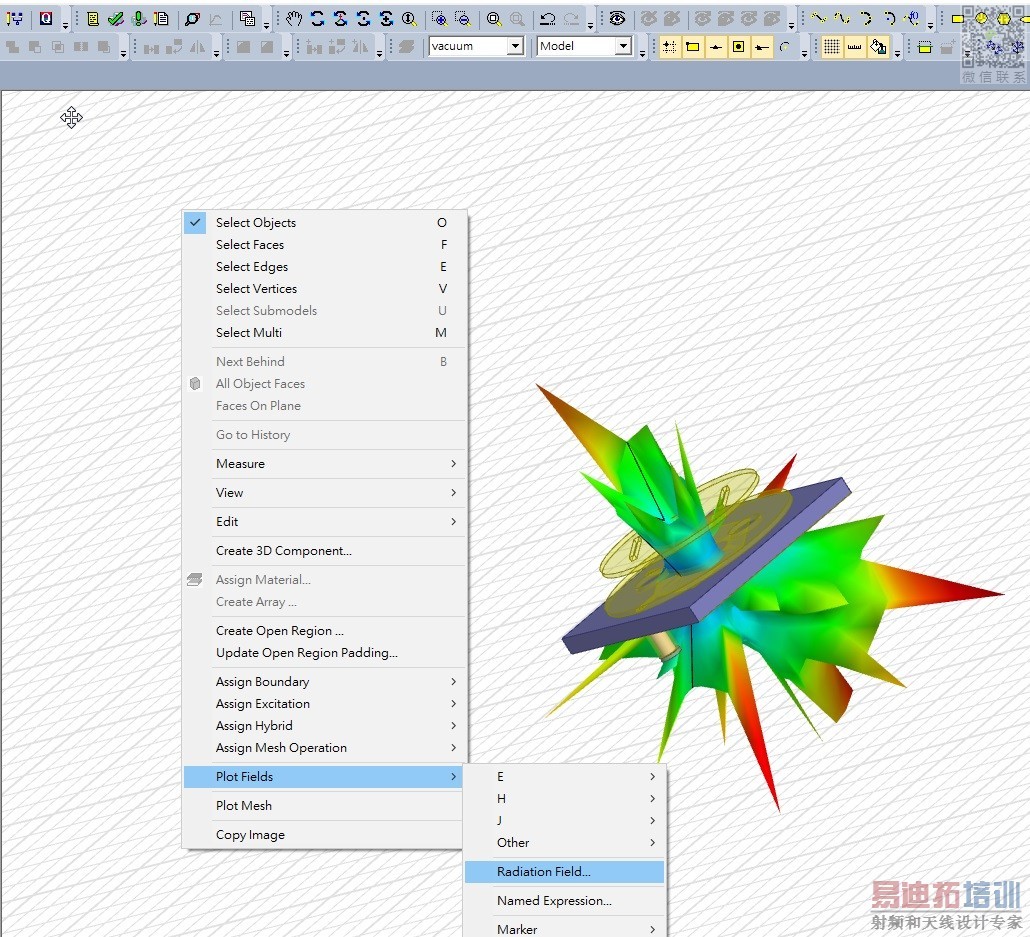Select the dynamic Zoom magnifier tool
Image resolution: width=1030 pixels, height=937 pixels.
(409, 18)
